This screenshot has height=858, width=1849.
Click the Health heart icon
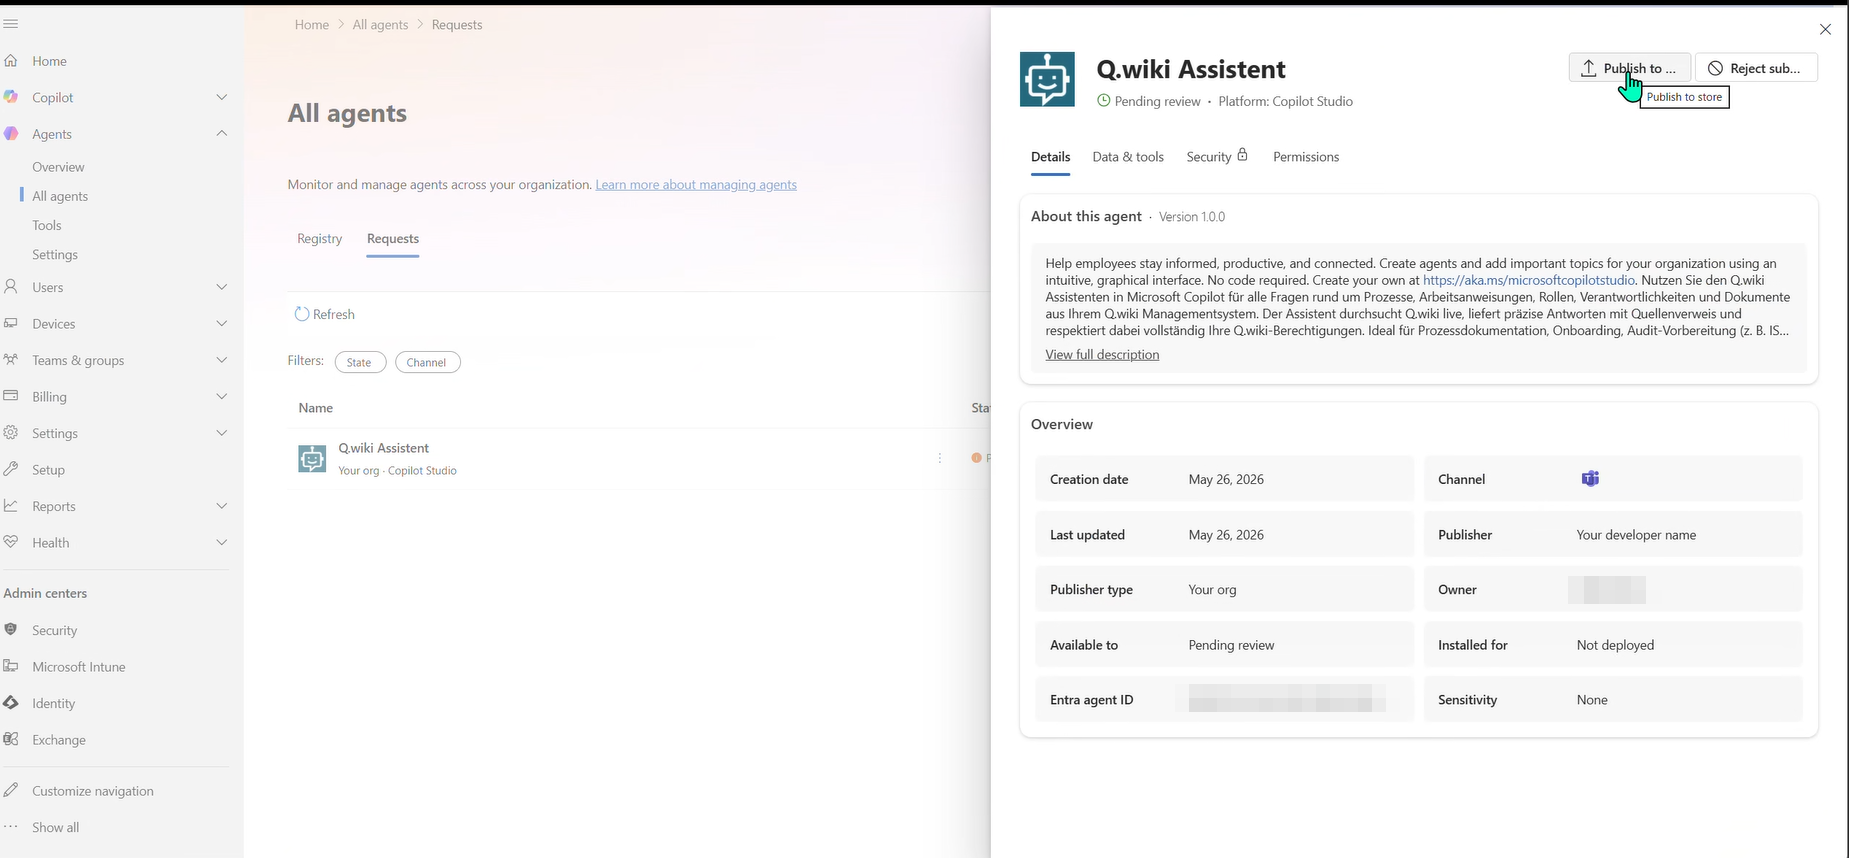[11, 542]
